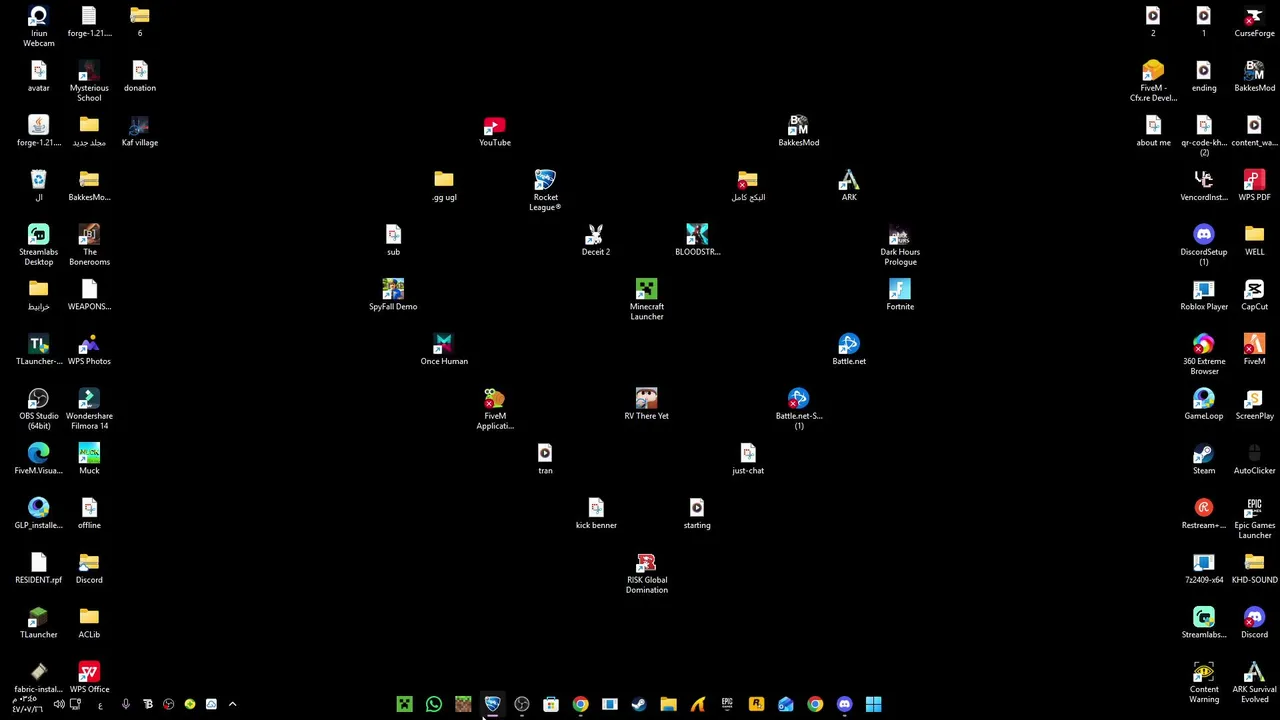Select The Bonerooms game icon
1280x720 pixels.
(89, 245)
